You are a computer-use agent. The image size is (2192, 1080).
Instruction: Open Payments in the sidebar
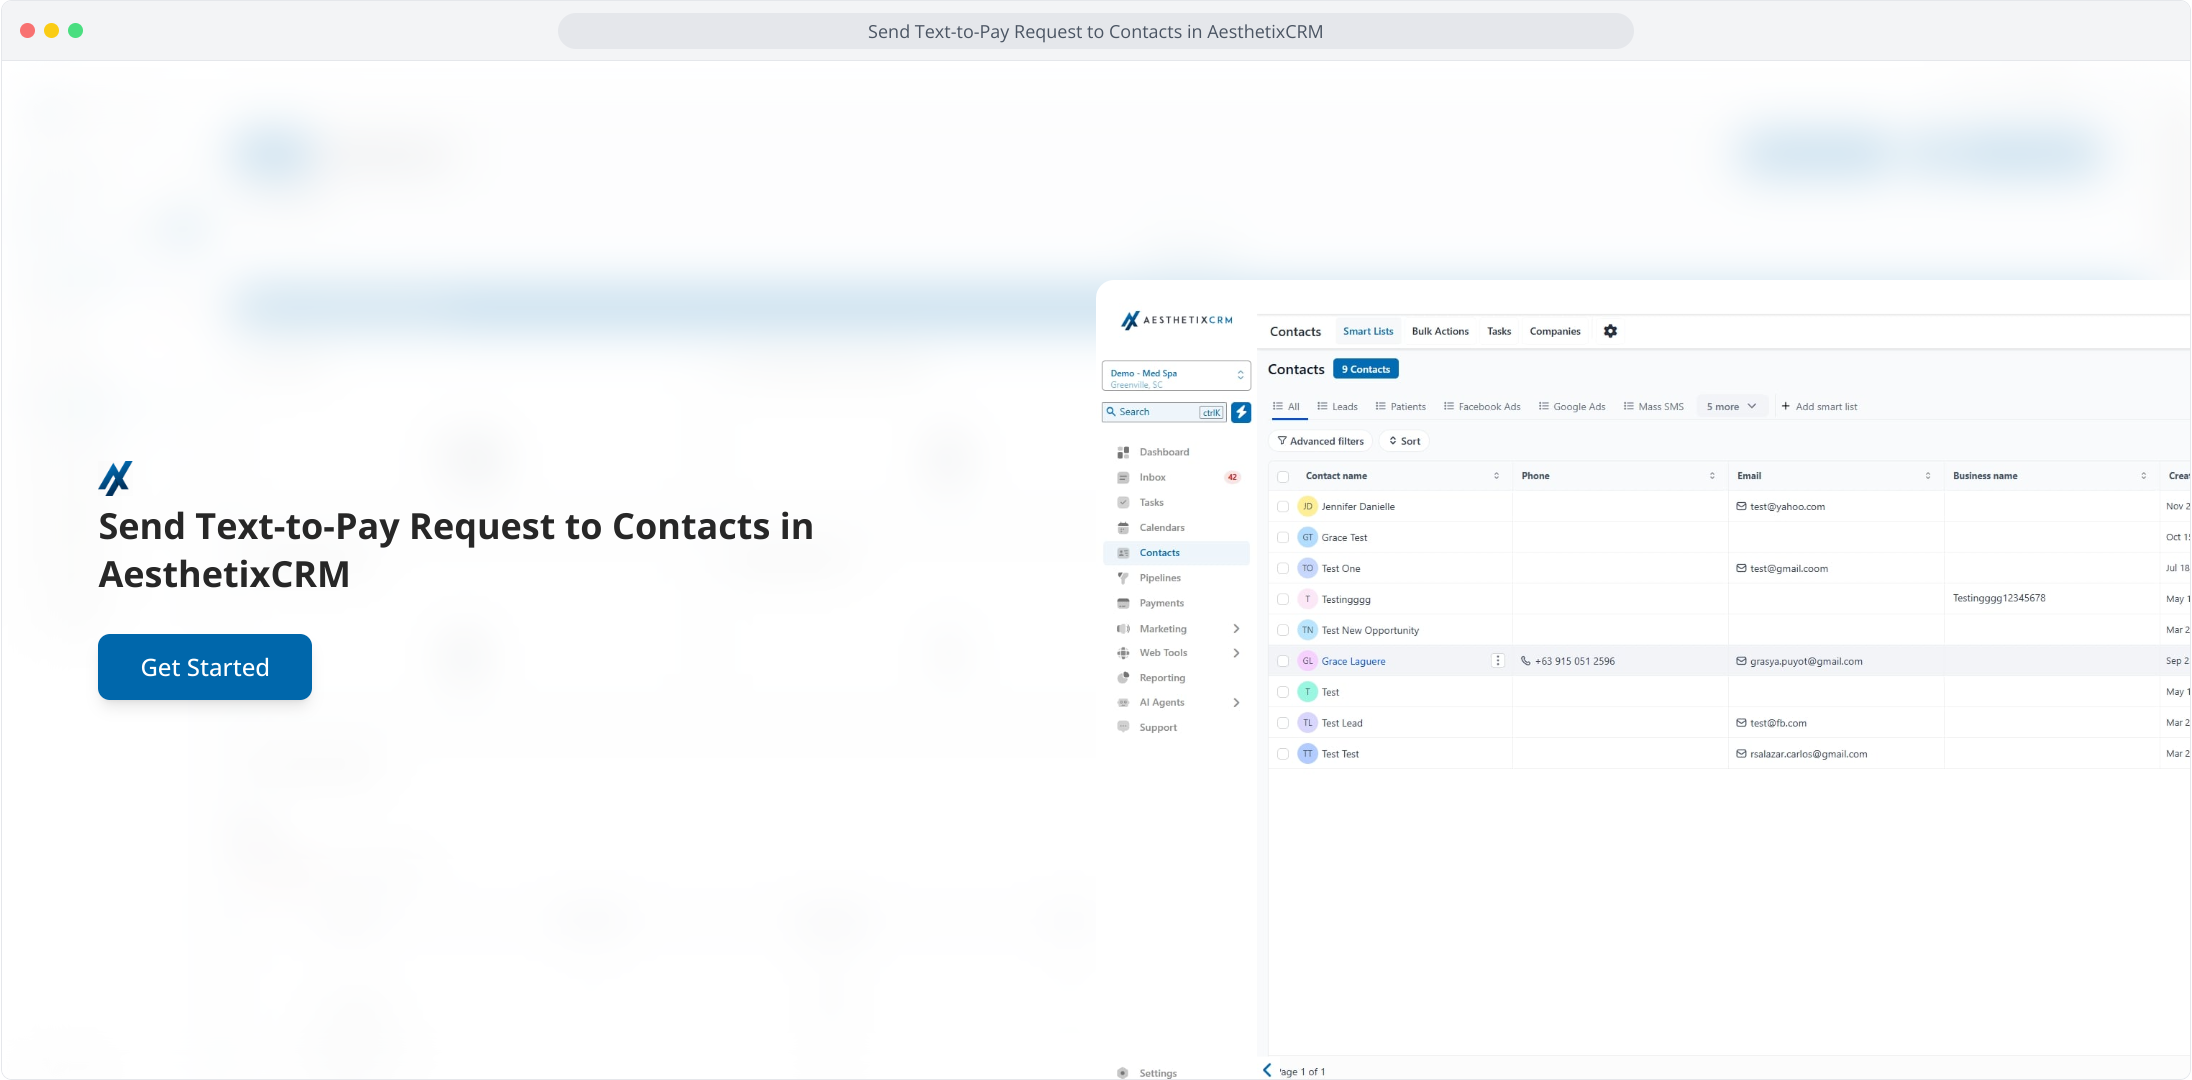click(x=1161, y=603)
